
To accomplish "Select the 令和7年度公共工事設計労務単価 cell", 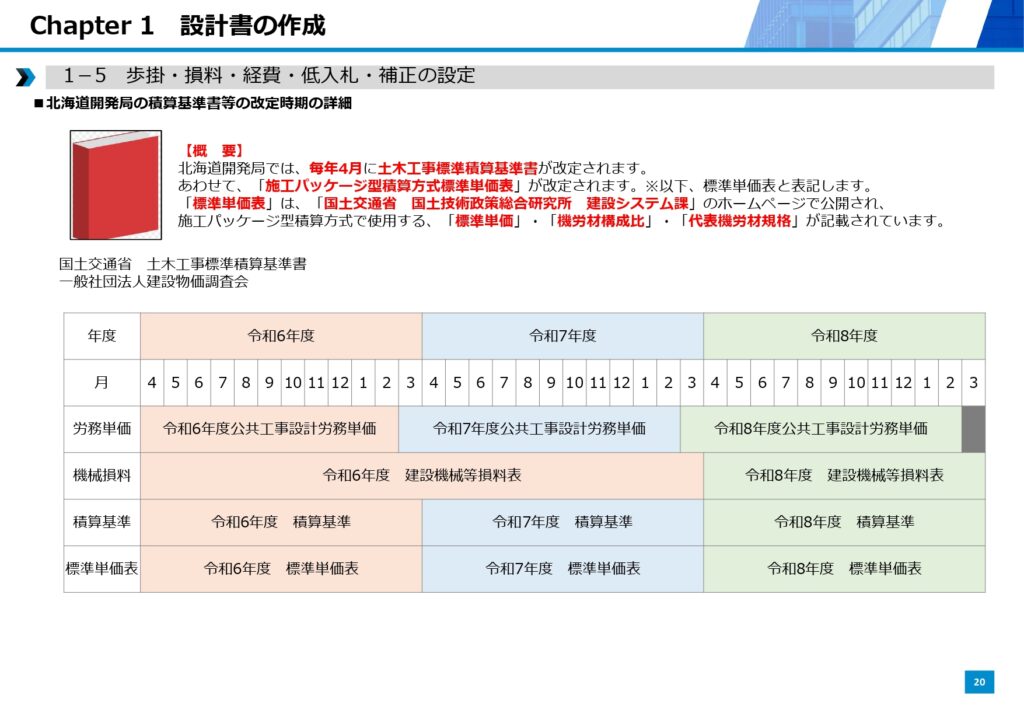I will click(539, 429).
